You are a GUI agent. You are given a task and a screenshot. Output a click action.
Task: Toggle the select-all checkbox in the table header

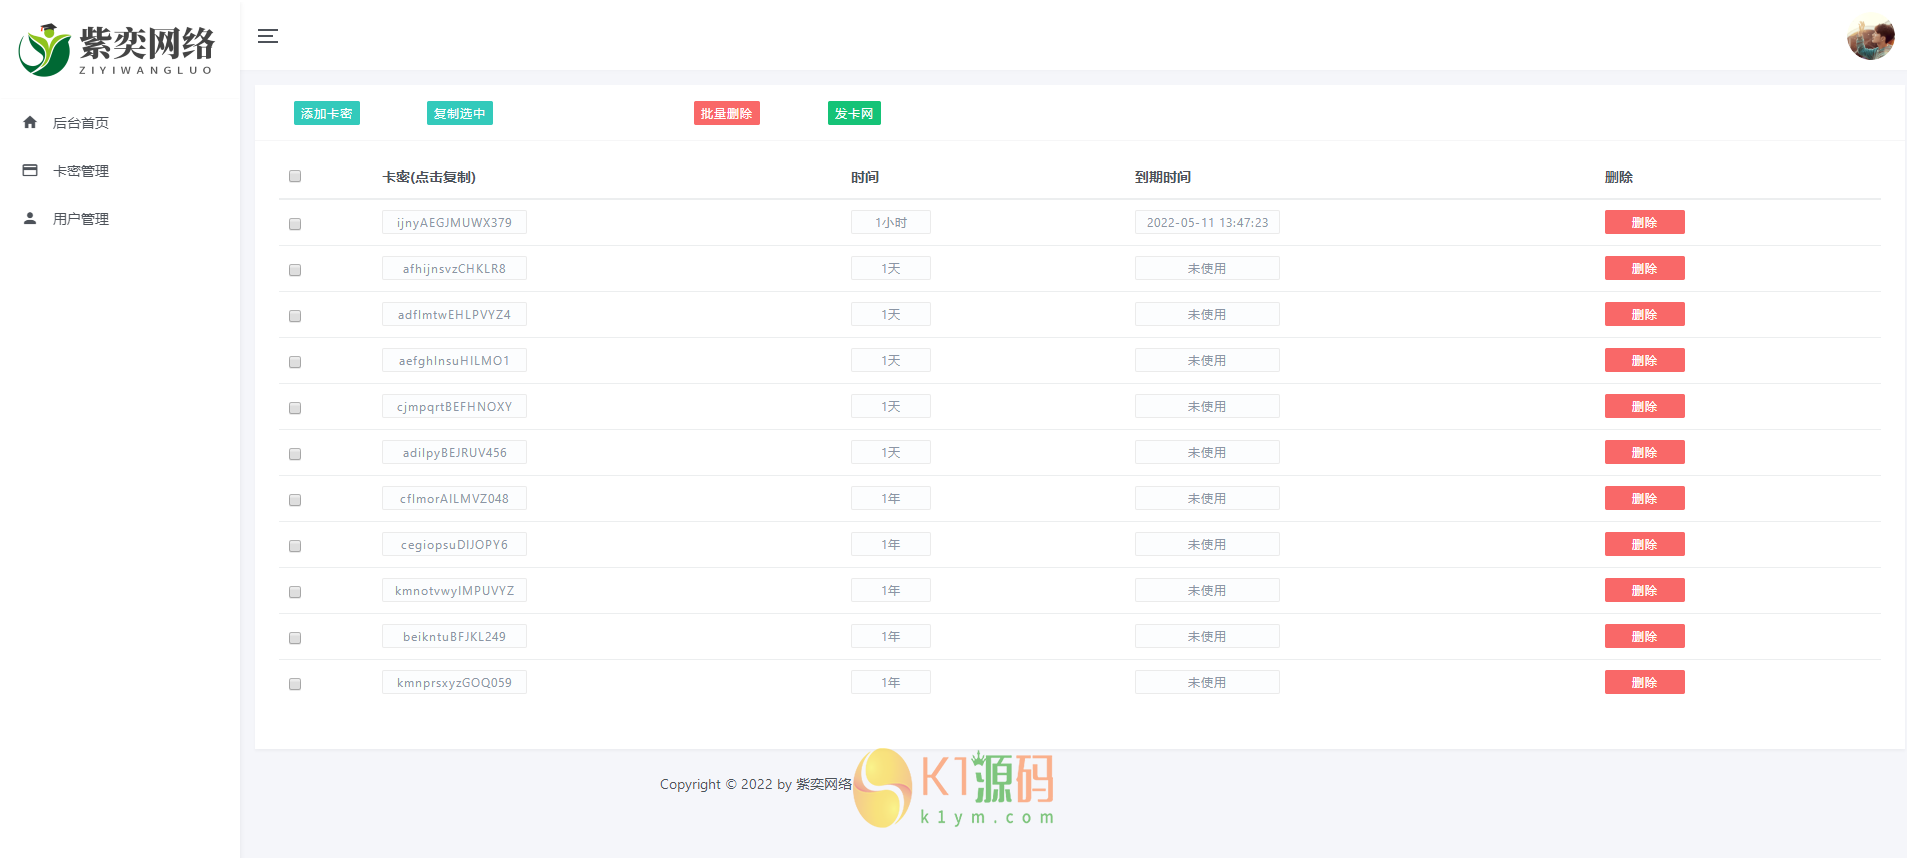tap(295, 176)
